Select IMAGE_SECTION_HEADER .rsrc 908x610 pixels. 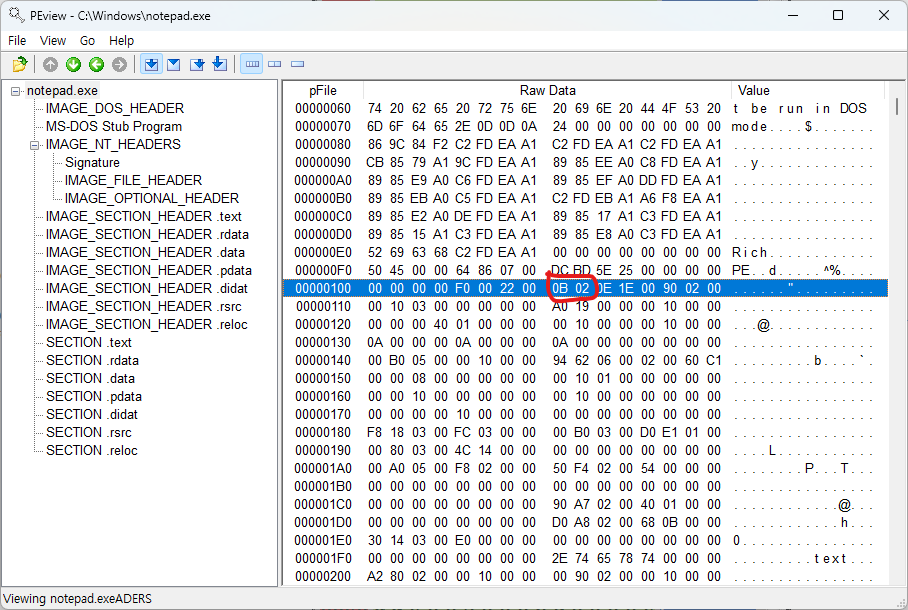[144, 306]
